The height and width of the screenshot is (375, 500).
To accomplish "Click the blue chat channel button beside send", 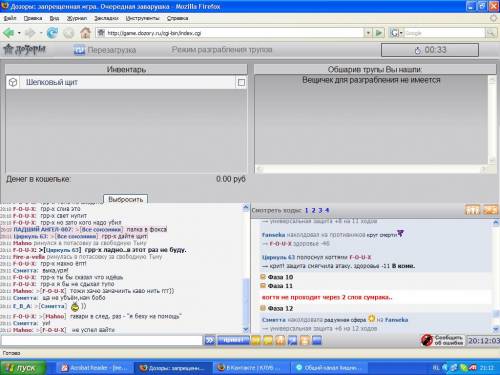I will click(x=233, y=340).
